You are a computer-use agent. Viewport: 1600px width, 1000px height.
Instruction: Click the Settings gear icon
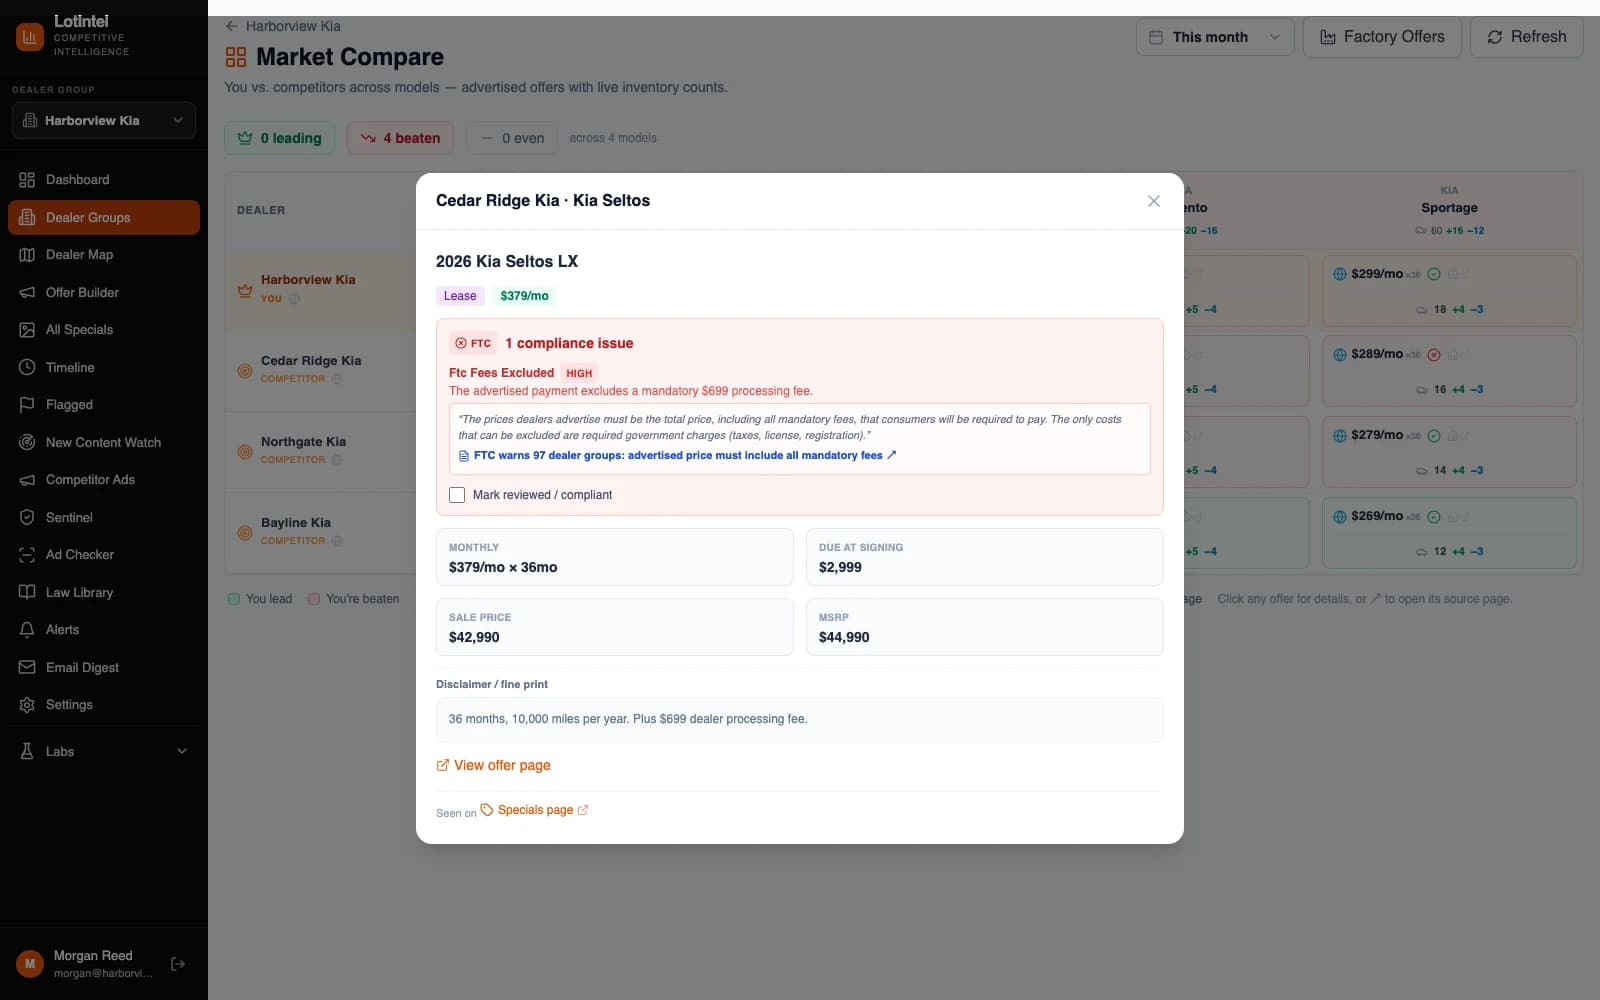click(x=27, y=705)
